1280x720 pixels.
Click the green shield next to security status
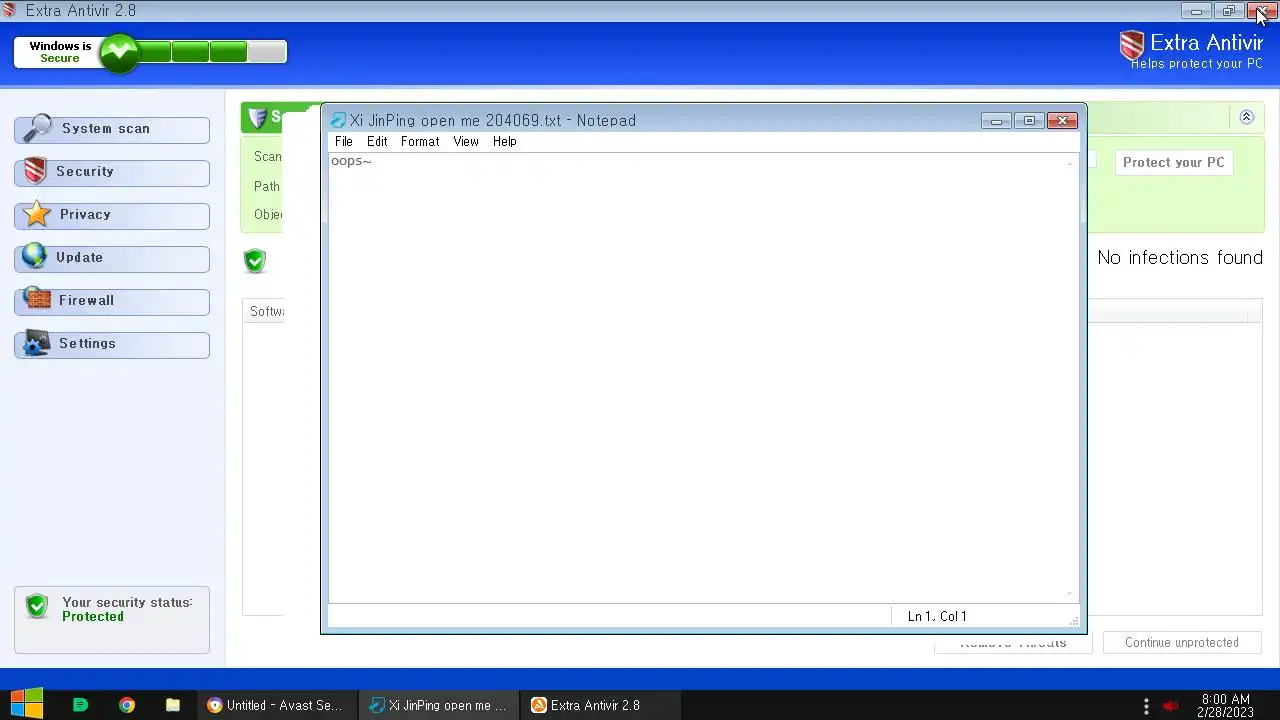point(38,606)
